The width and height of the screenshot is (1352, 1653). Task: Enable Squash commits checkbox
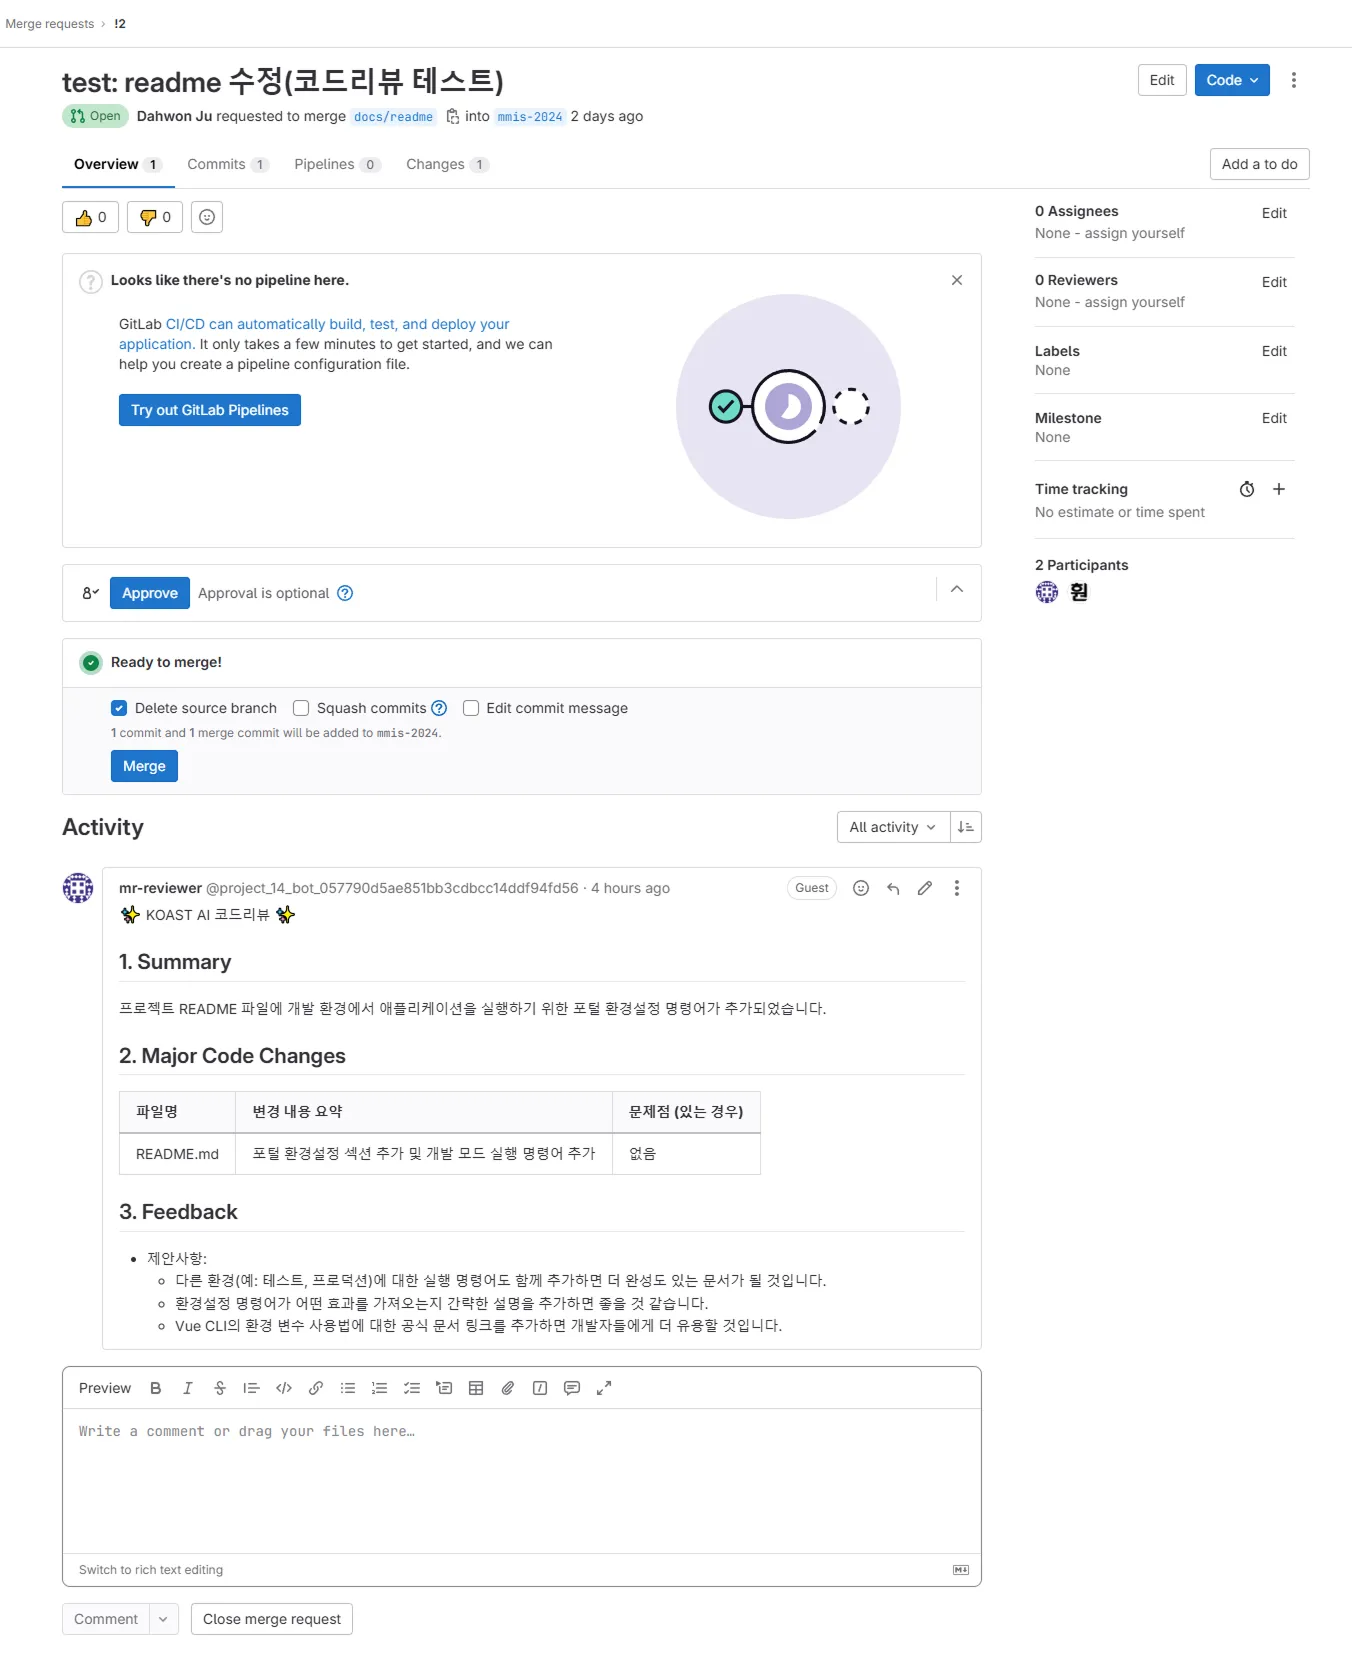pos(301,708)
